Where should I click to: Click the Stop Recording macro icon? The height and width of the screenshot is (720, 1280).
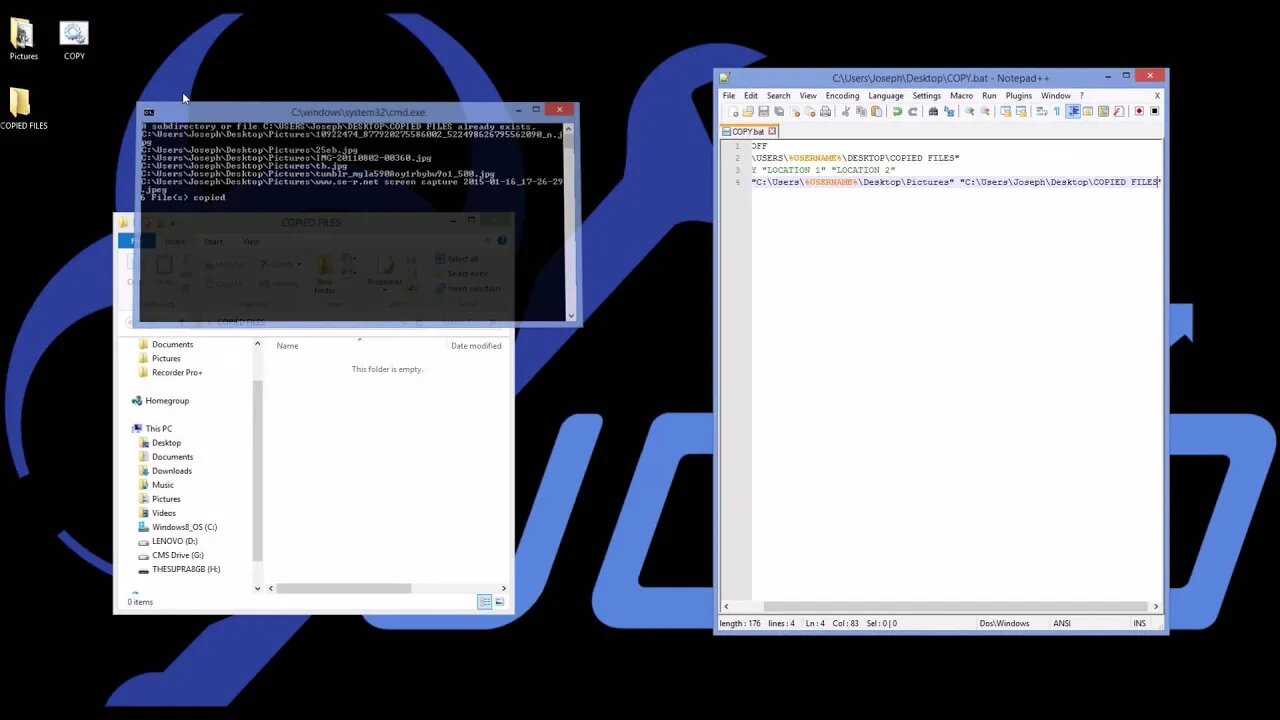pyautogui.click(x=1155, y=111)
